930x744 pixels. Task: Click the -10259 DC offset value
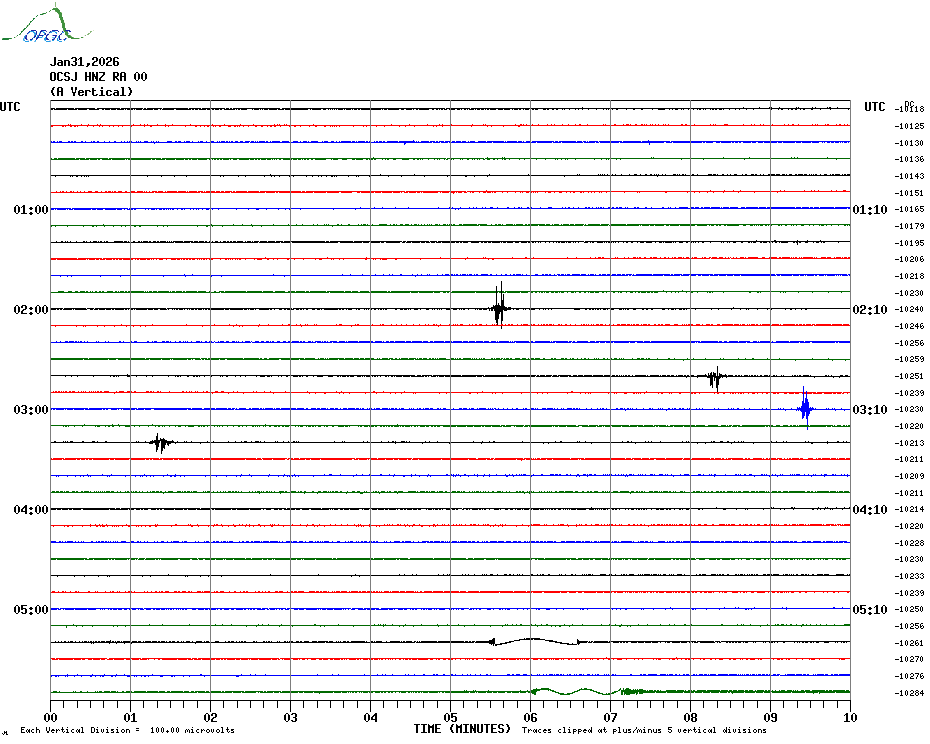909,360
